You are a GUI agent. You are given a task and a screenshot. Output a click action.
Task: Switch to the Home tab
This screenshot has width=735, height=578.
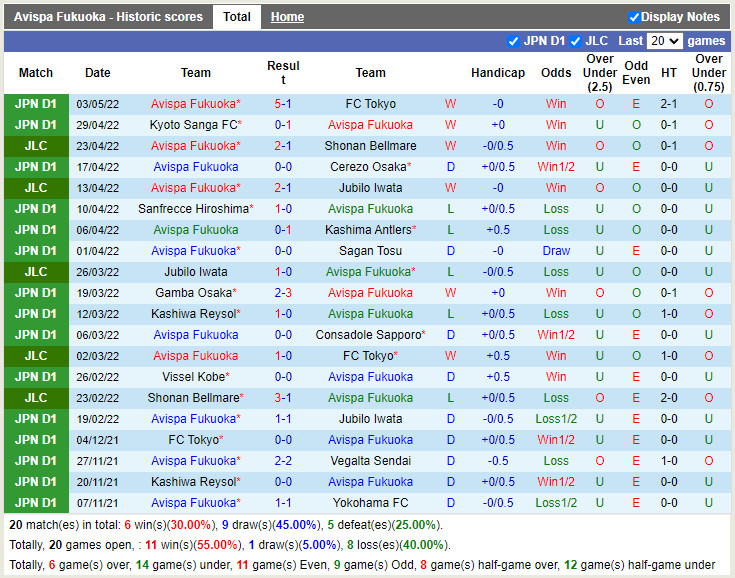pos(287,17)
